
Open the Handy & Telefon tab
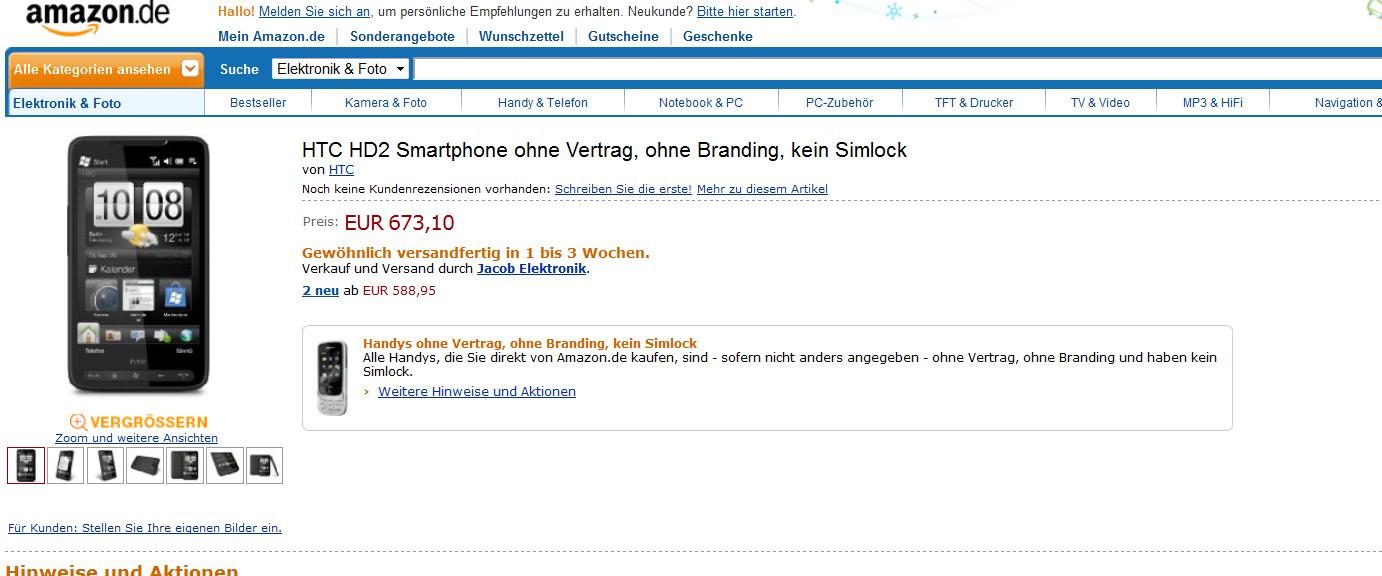(x=543, y=103)
